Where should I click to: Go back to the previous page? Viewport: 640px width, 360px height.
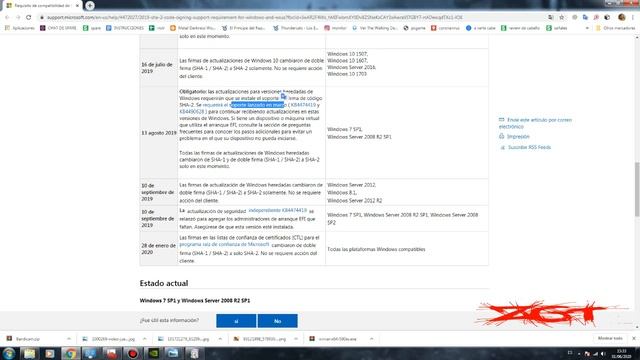click(7, 18)
